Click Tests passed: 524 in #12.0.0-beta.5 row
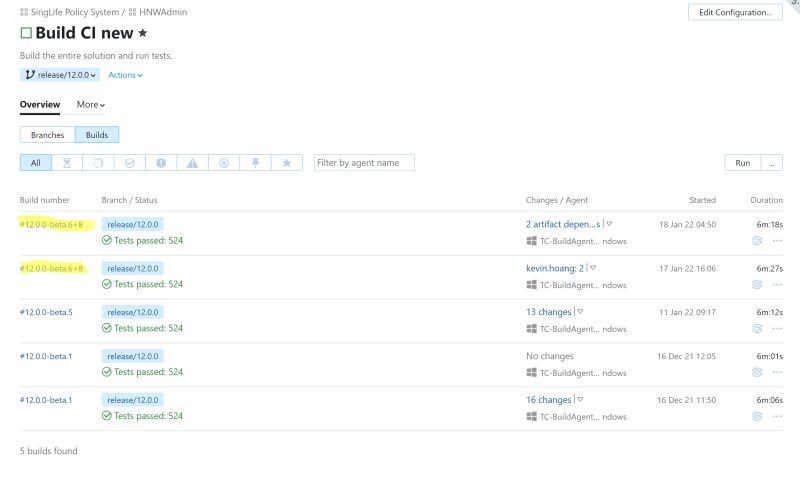800x481 pixels. click(148, 328)
